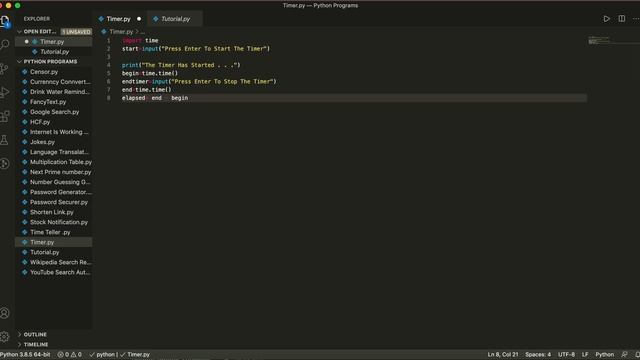Image resolution: width=640 pixels, height=360 pixels.
Task: Open the editor More Actions menu
Action: pyautogui.click(x=636, y=19)
